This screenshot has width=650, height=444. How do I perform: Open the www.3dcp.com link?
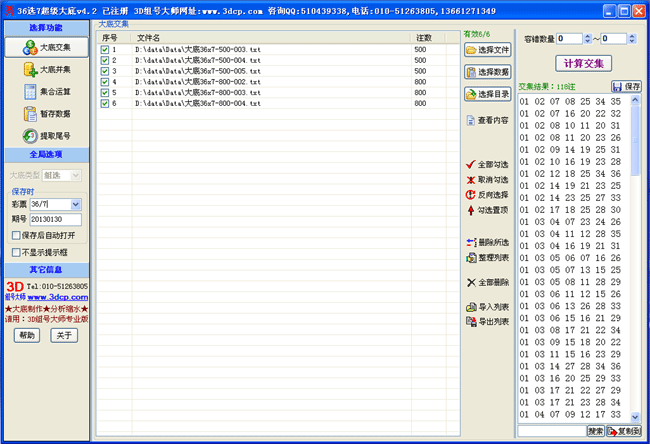tap(58, 297)
